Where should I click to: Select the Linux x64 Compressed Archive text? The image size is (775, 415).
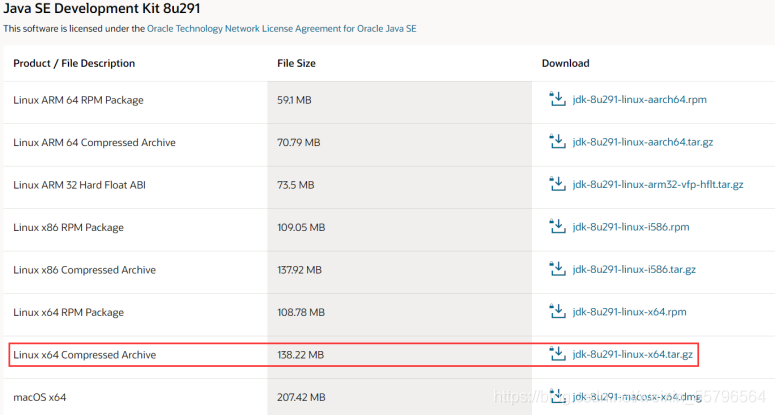(85, 355)
